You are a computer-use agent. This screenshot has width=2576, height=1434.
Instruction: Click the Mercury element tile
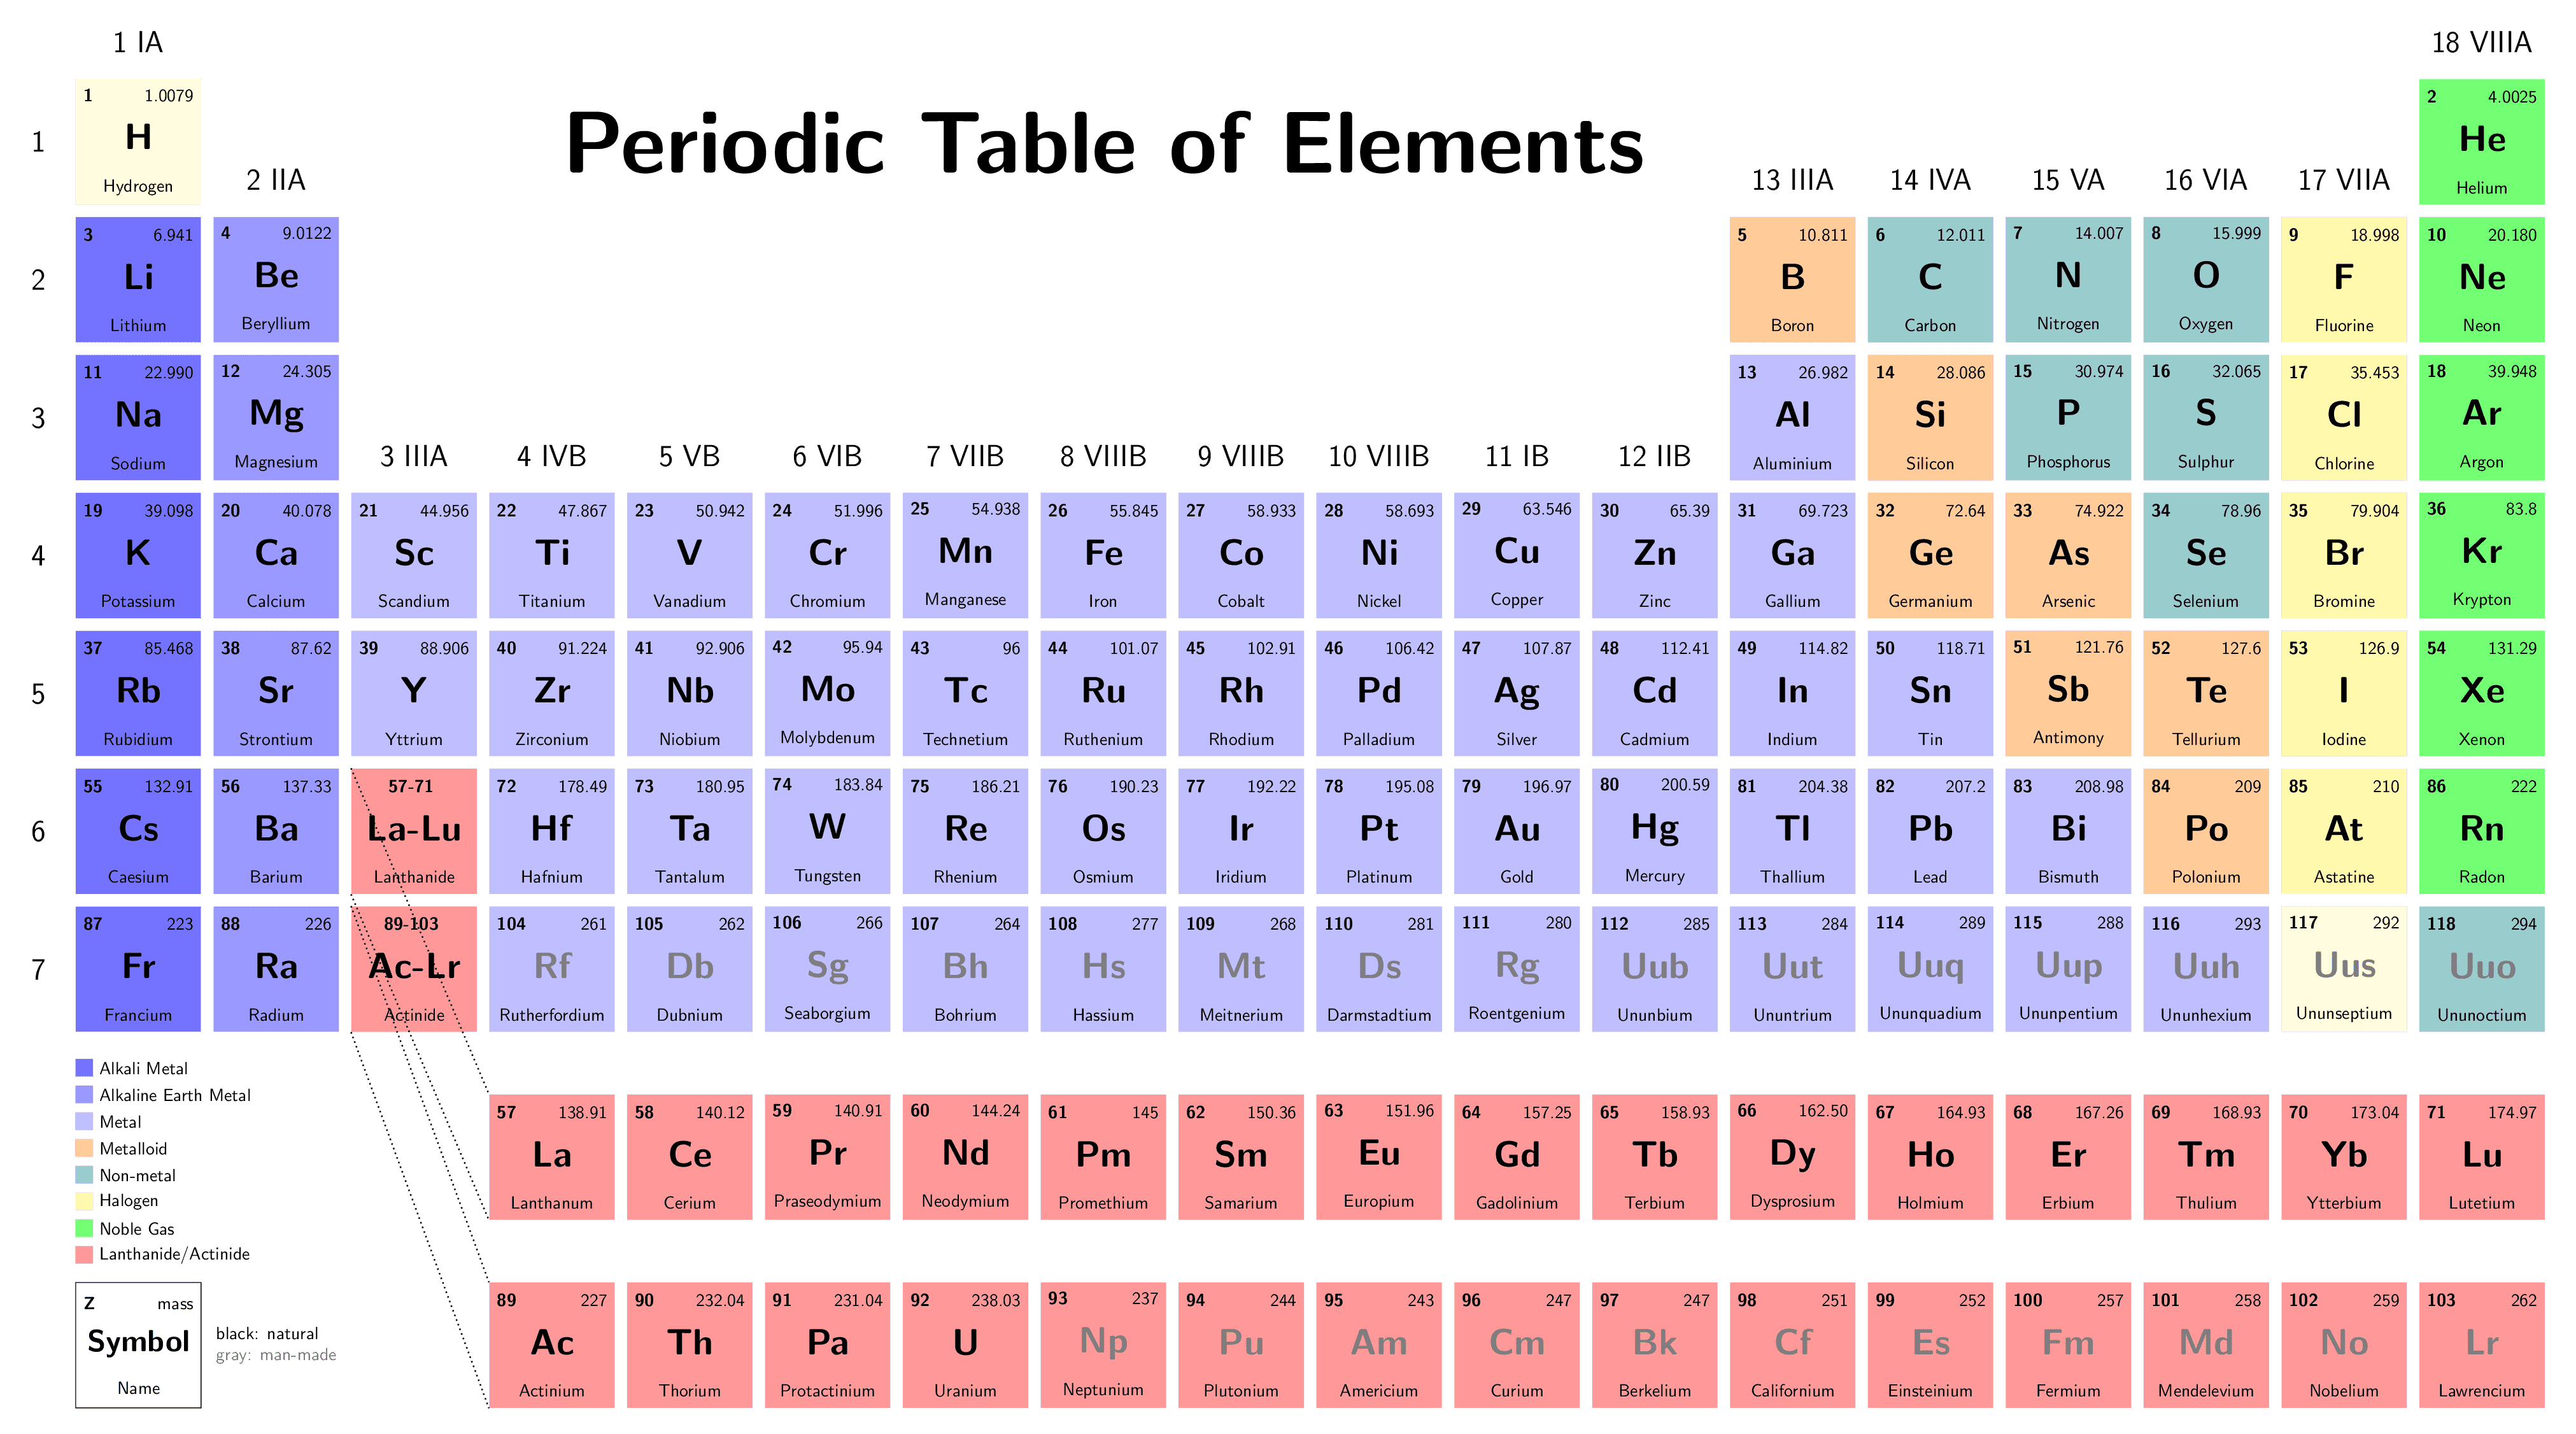coord(1655,831)
